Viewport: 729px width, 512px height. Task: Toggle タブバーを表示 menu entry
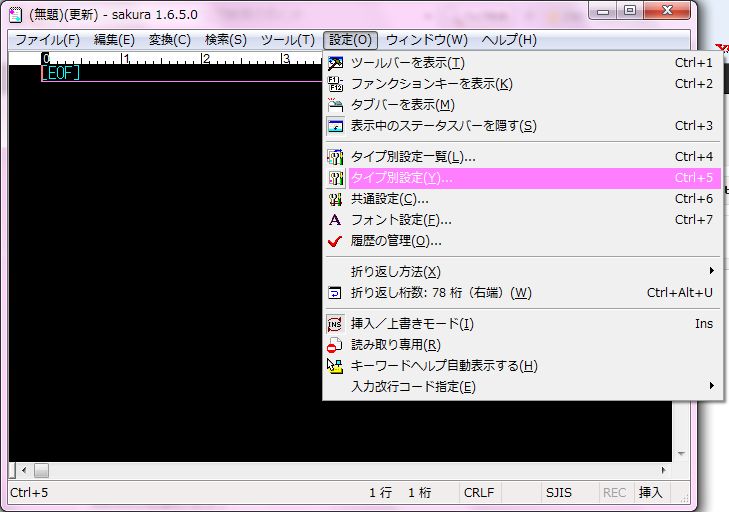(522, 105)
